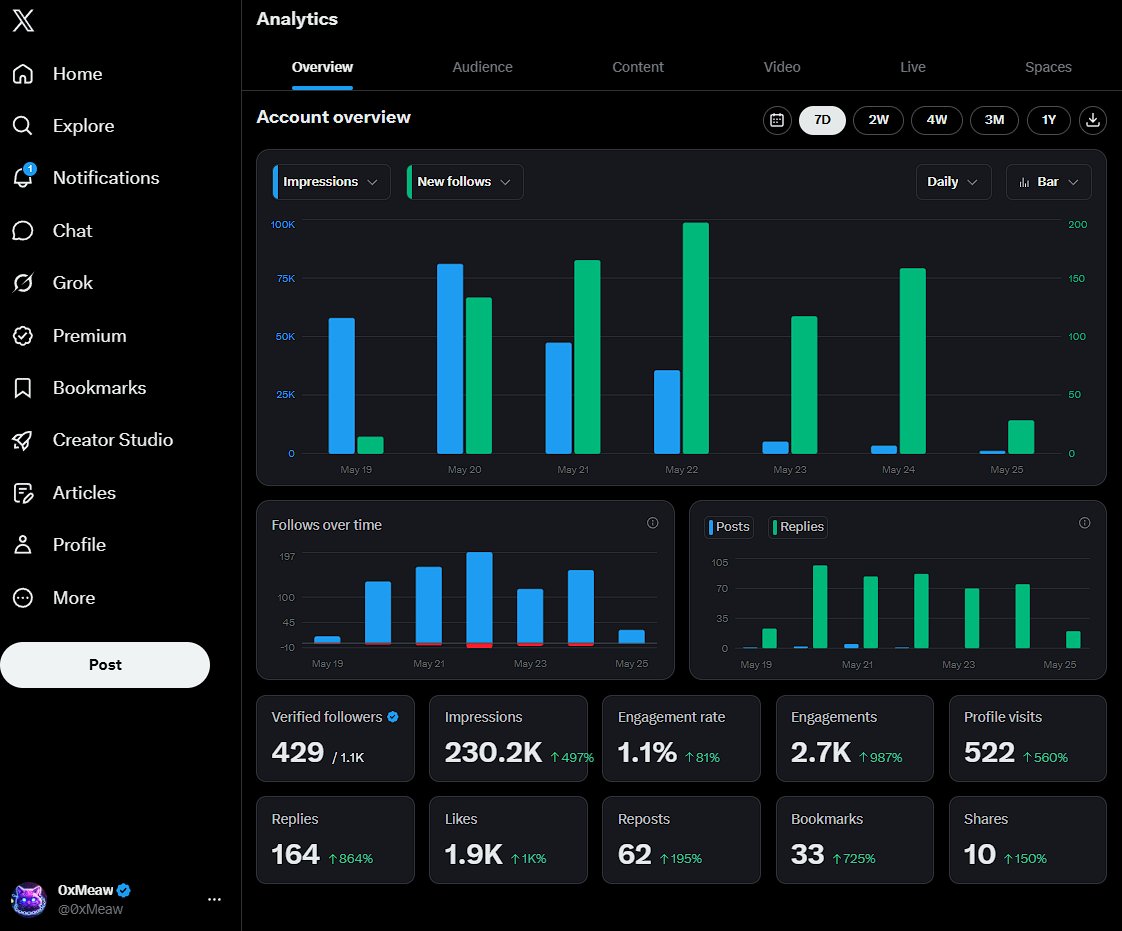Select the 2W time range
This screenshot has height=931, width=1122.
pos(879,120)
